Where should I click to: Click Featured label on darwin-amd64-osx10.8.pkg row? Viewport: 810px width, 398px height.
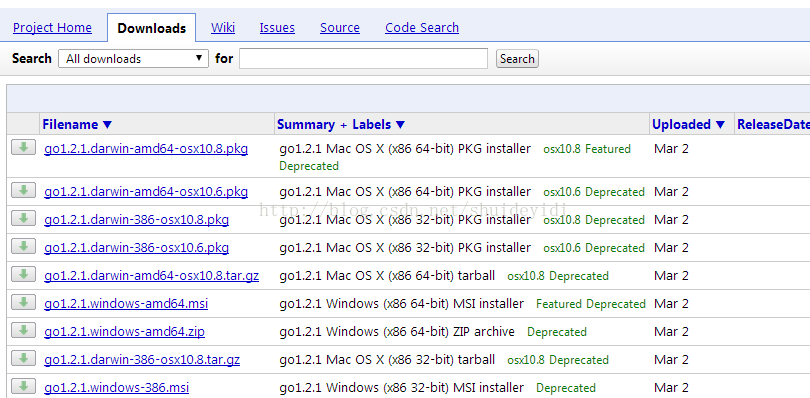[608, 149]
